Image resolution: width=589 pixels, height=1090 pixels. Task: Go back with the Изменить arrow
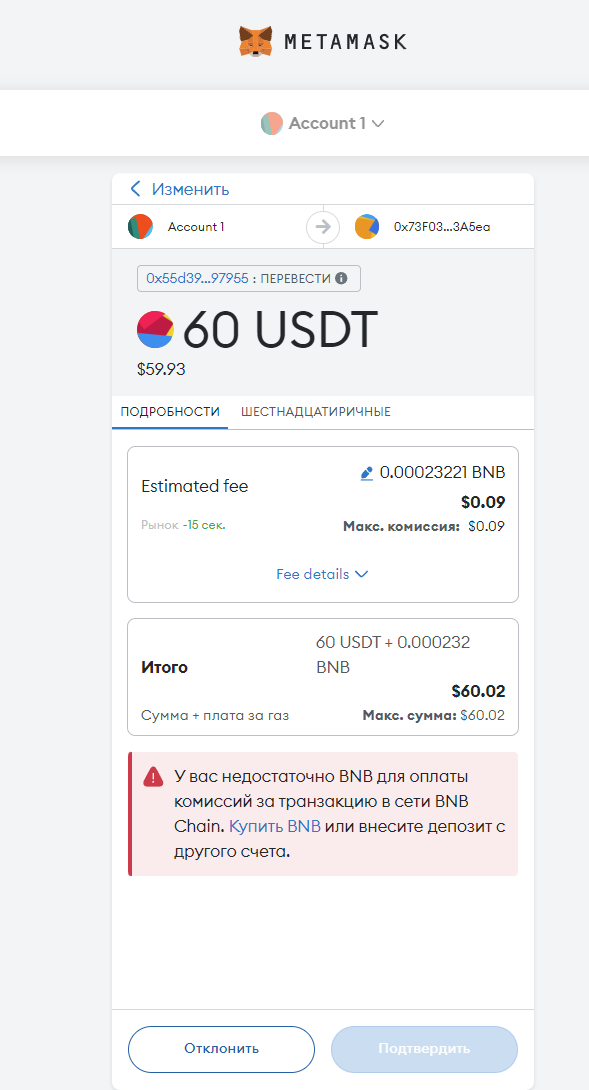pos(136,189)
